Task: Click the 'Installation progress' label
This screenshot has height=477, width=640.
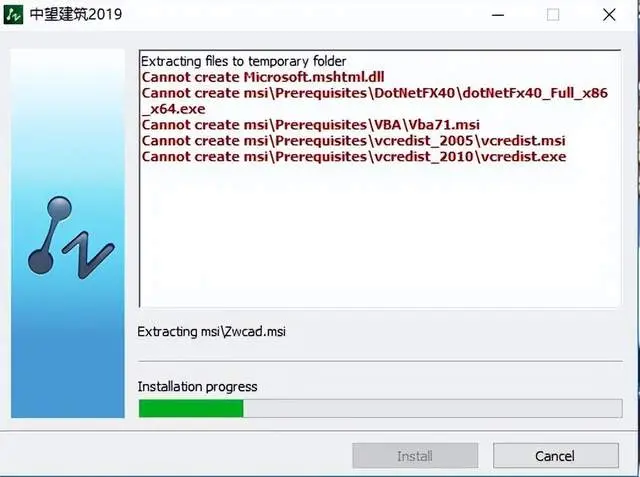Action: click(197, 386)
